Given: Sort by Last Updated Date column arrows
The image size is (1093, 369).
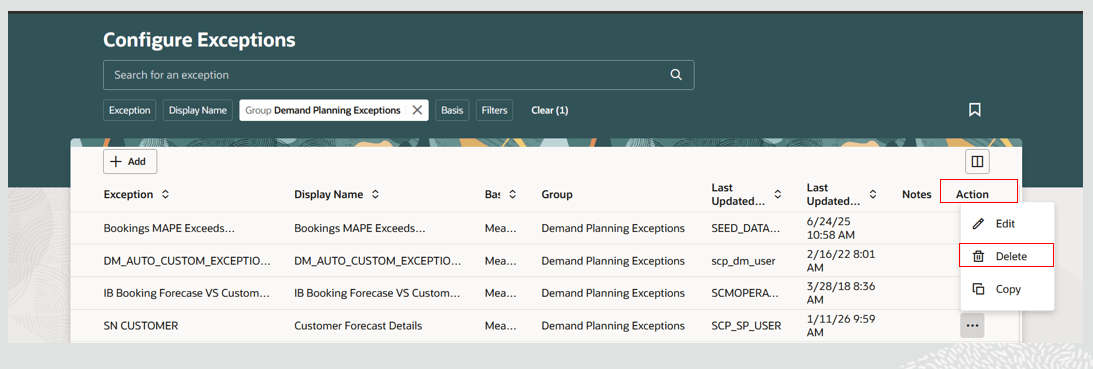Looking at the screenshot, I should pos(873,195).
